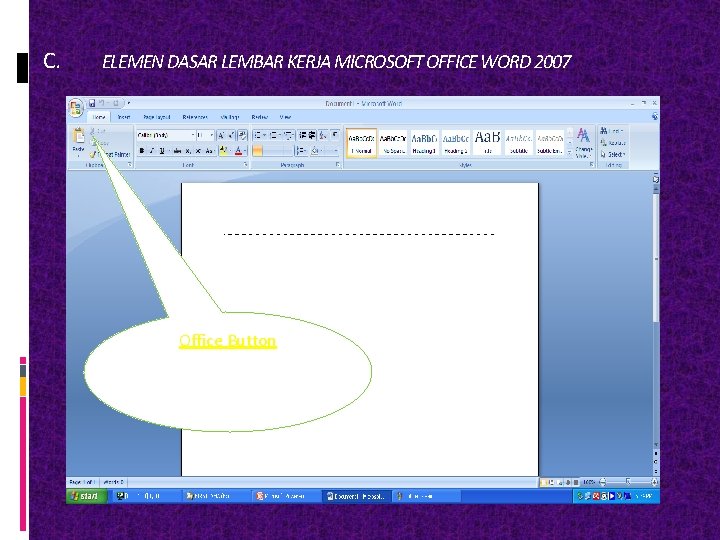The image size is (720, 540).
Task: Click the Word Help icon
Action: coord(655,117)
